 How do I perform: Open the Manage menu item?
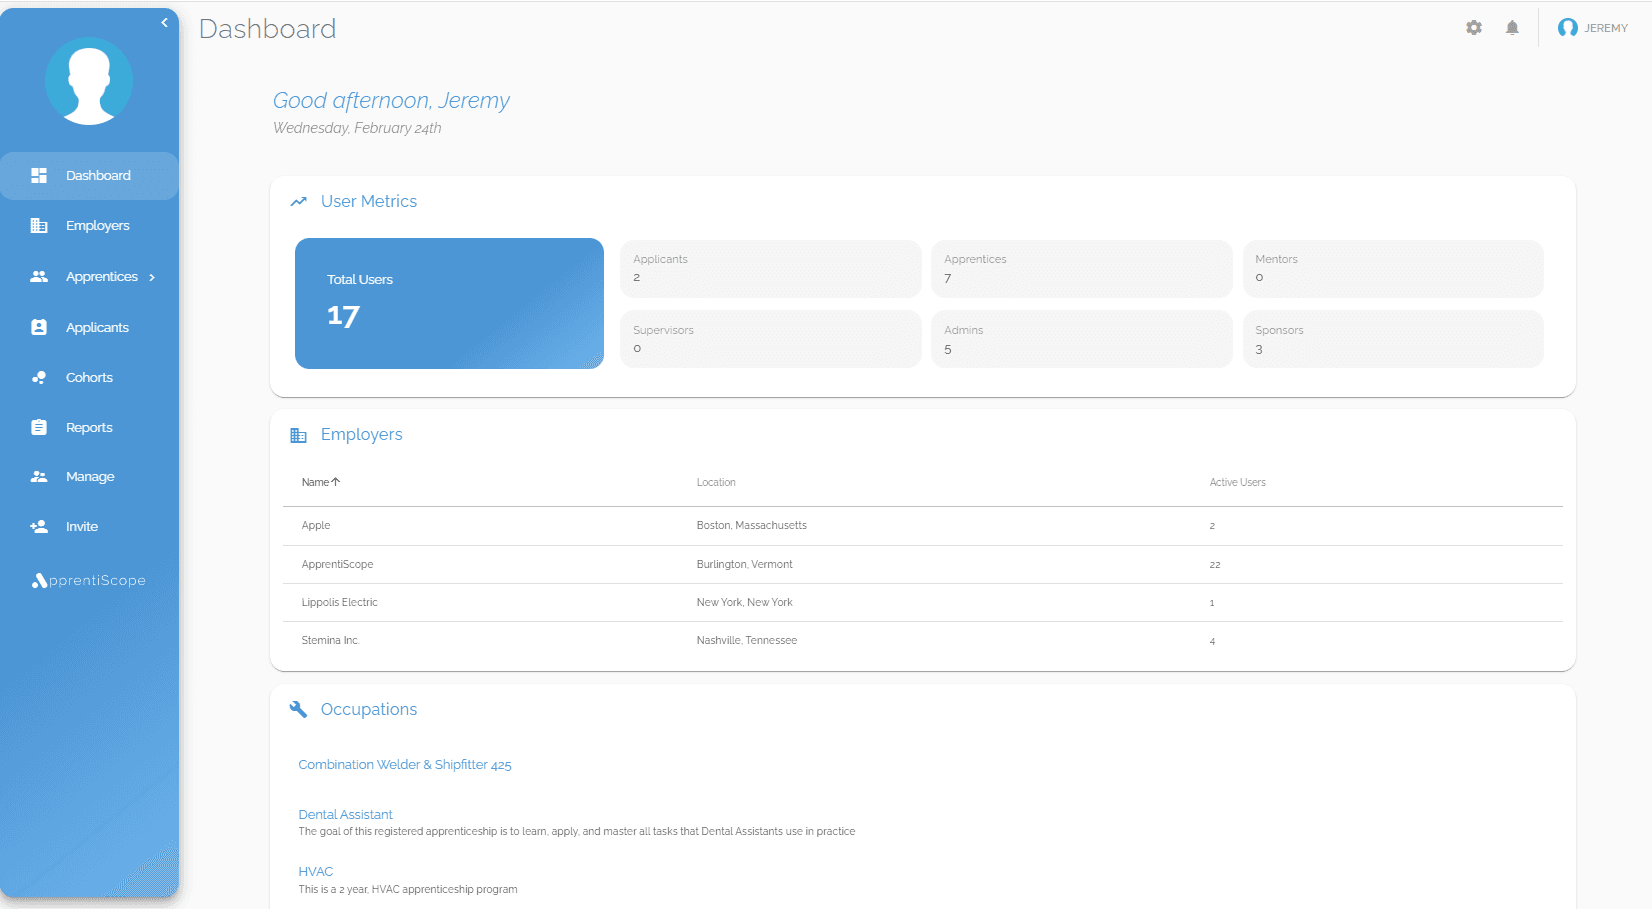pos(90,477)
